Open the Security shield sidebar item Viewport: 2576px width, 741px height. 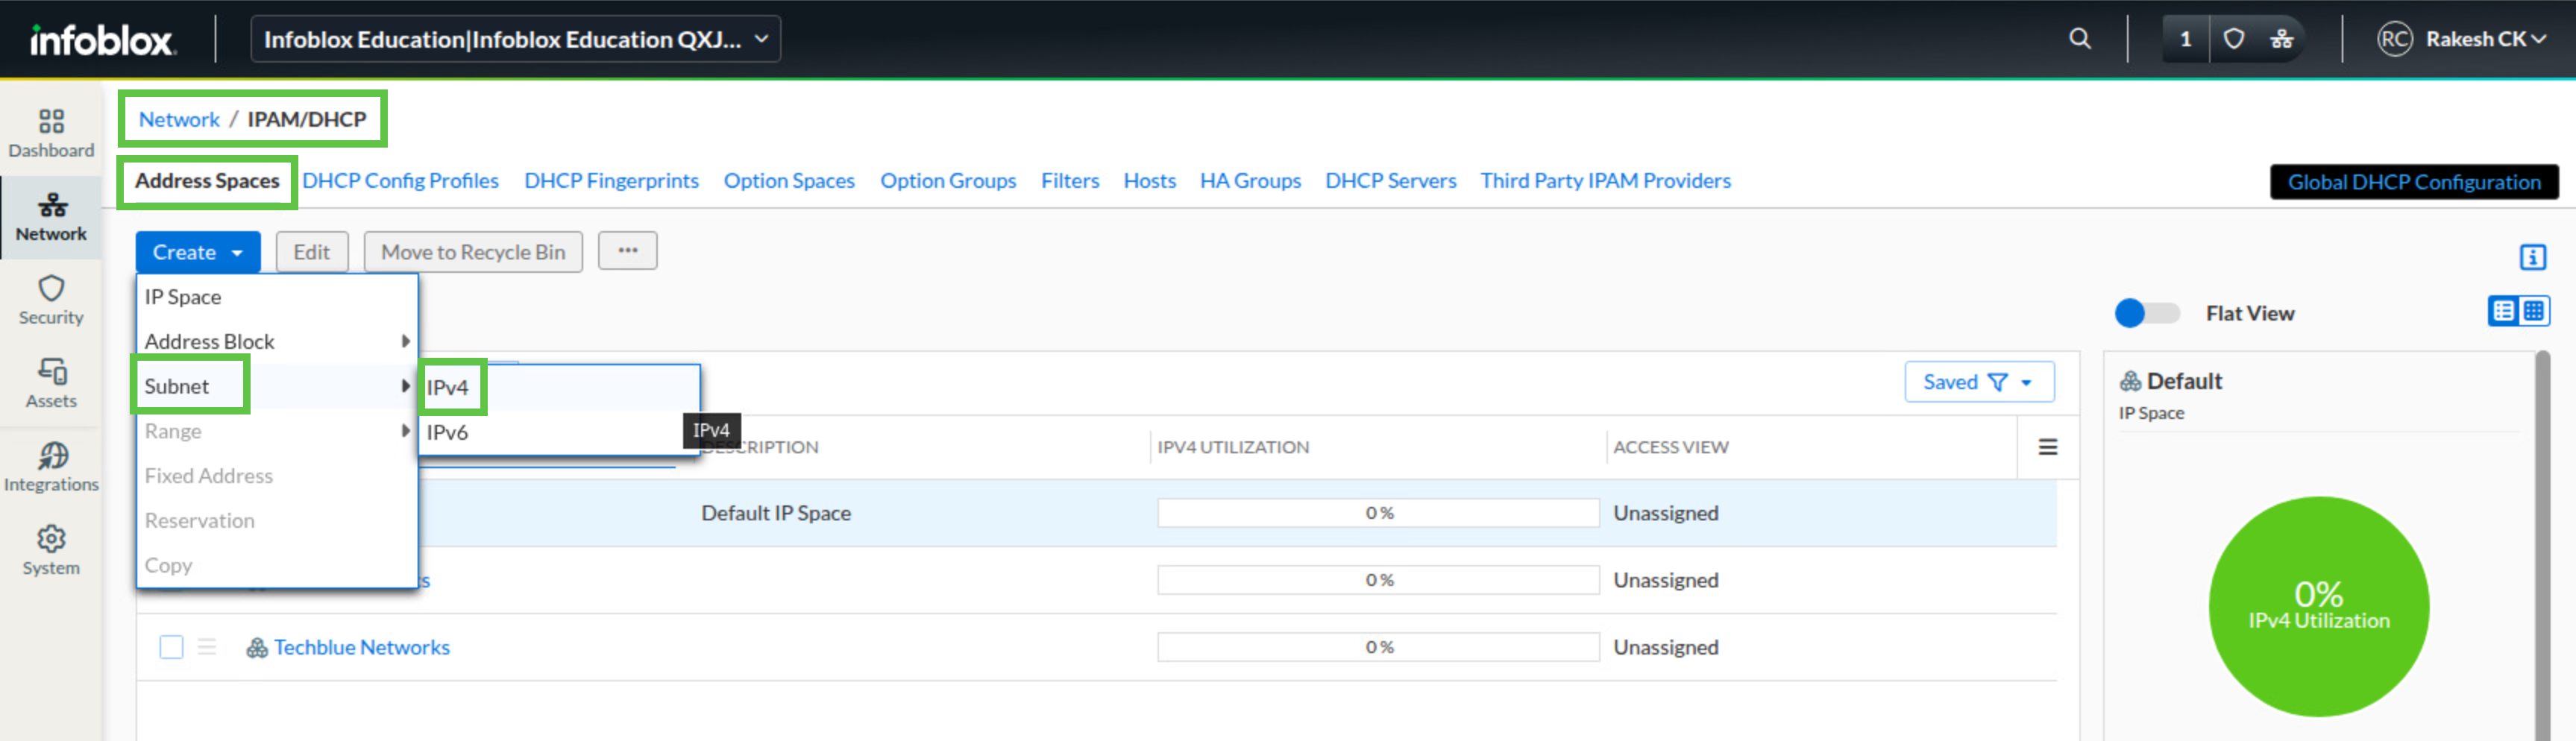[x=51, y=301]
